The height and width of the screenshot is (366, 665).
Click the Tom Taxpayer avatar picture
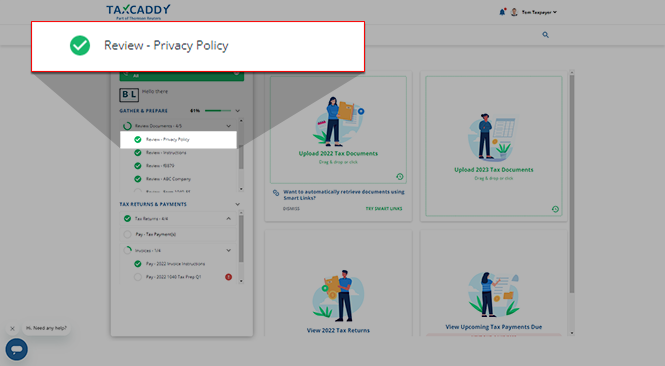(x=514, y=12)
